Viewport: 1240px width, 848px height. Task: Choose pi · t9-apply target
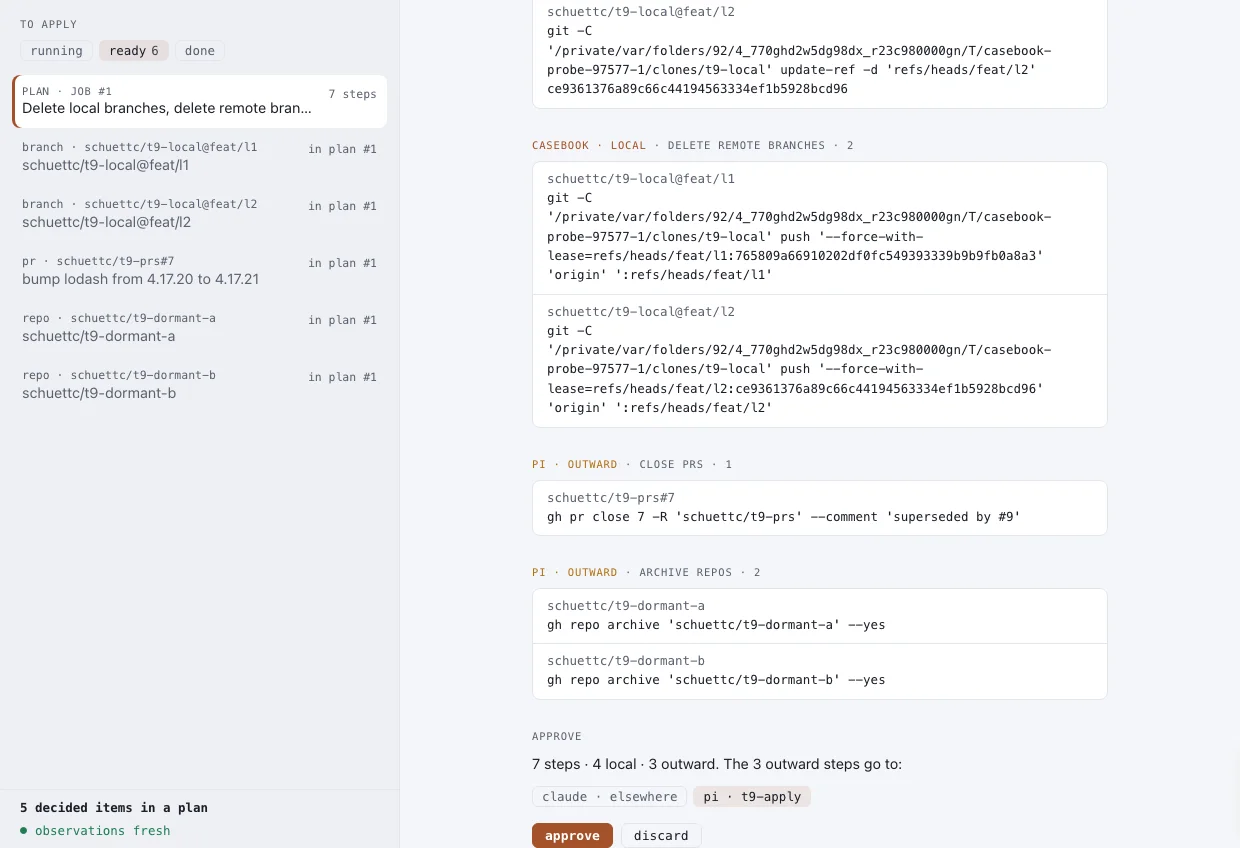[x=752, y=797]
